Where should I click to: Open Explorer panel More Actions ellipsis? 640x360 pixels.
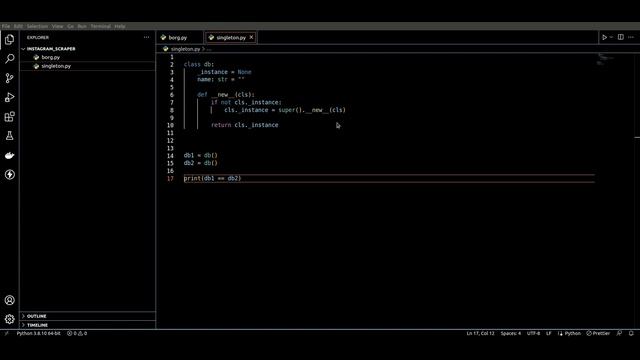(147, 37)
